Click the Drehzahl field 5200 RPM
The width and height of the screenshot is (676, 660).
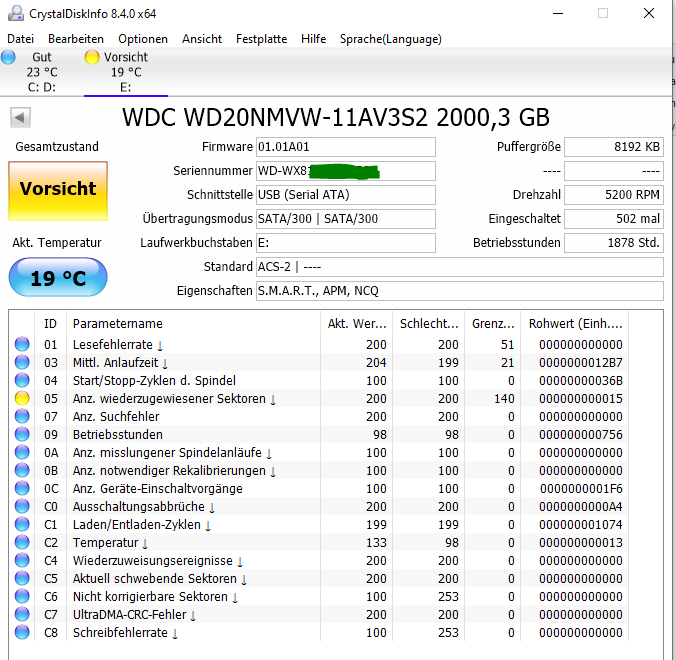(x=614, y=195)
